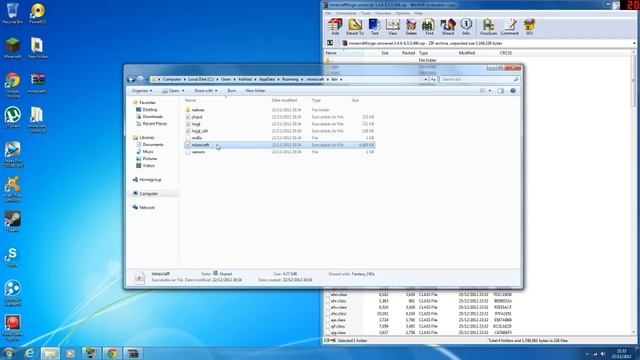Click the Burn button in Explorer
Screen dimensions: 640x360
pos(232,91)
